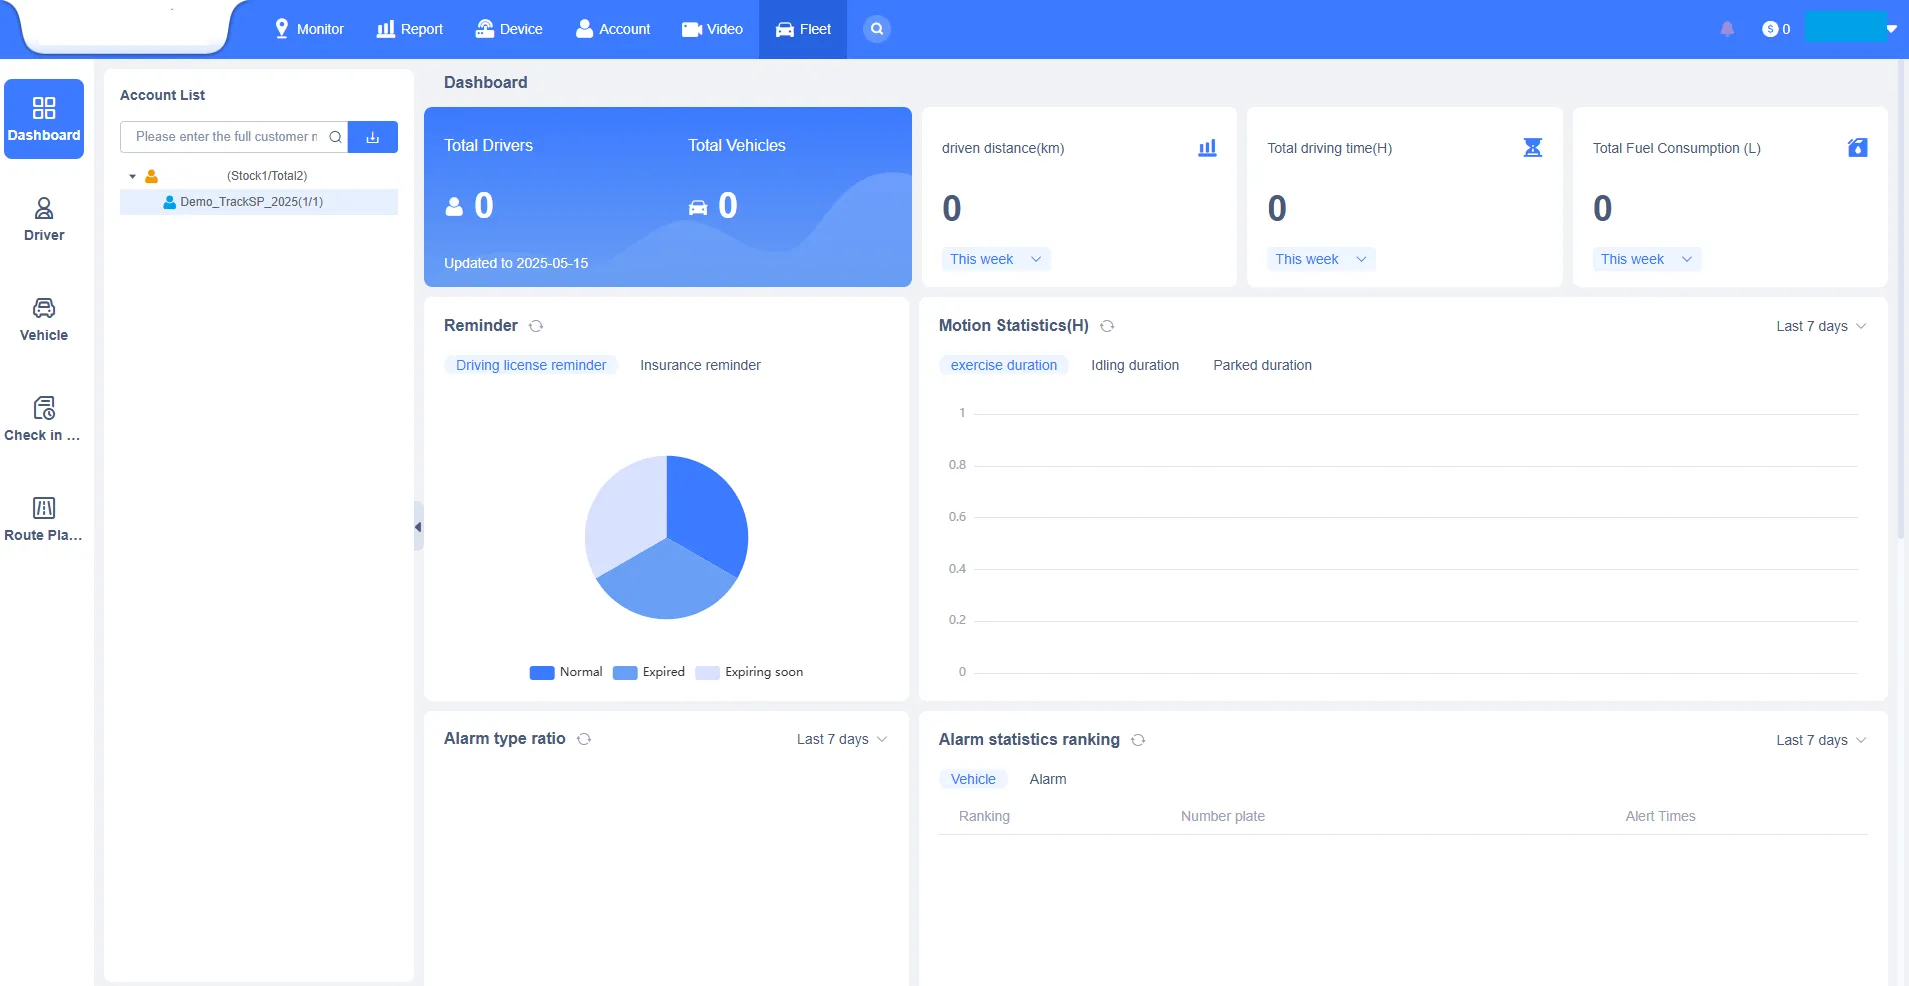Switch to the Fleet tab
The height and width of the screenshot is (986, 1909).
(x=802, y=28)
